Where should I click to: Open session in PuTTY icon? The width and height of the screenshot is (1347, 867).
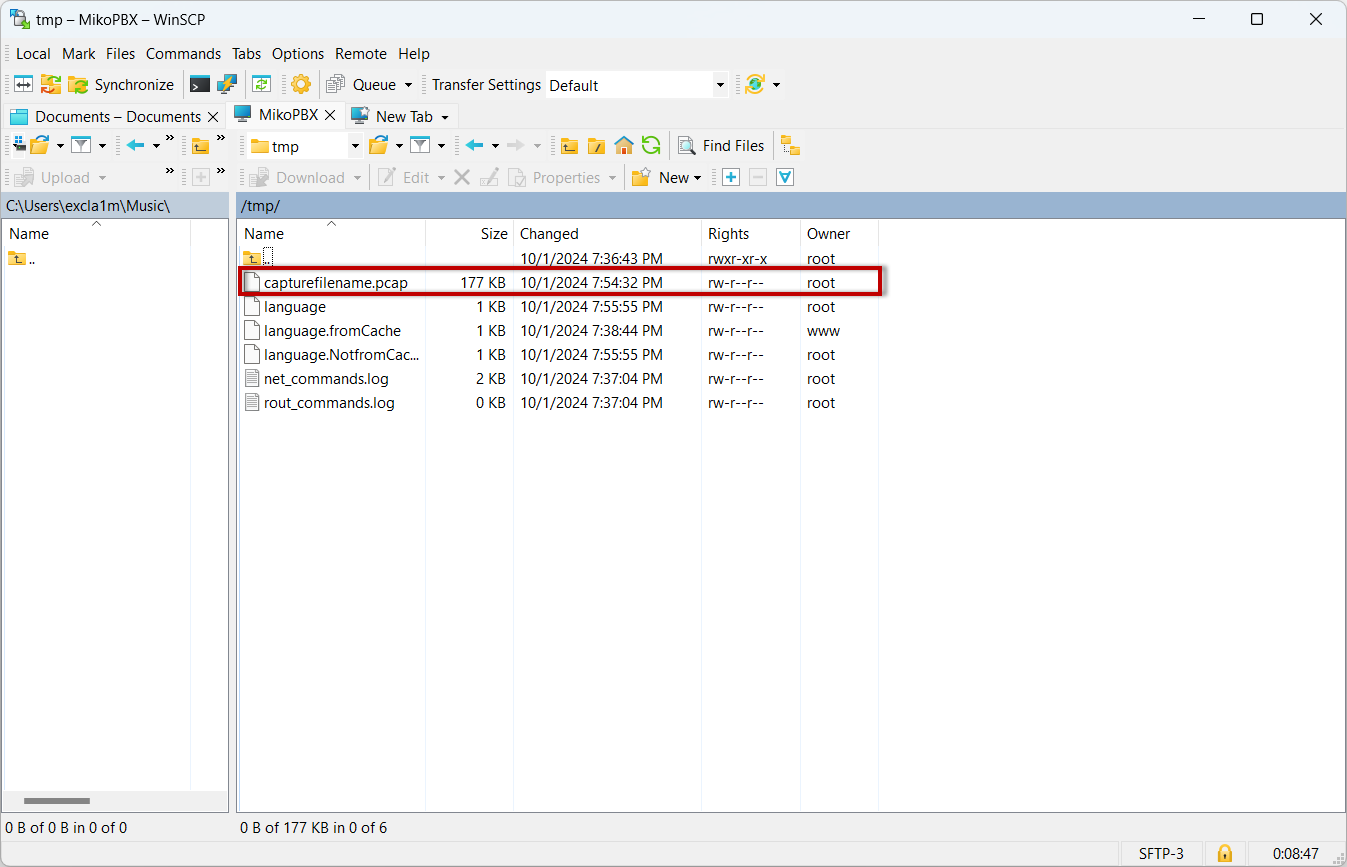(227, 85)
